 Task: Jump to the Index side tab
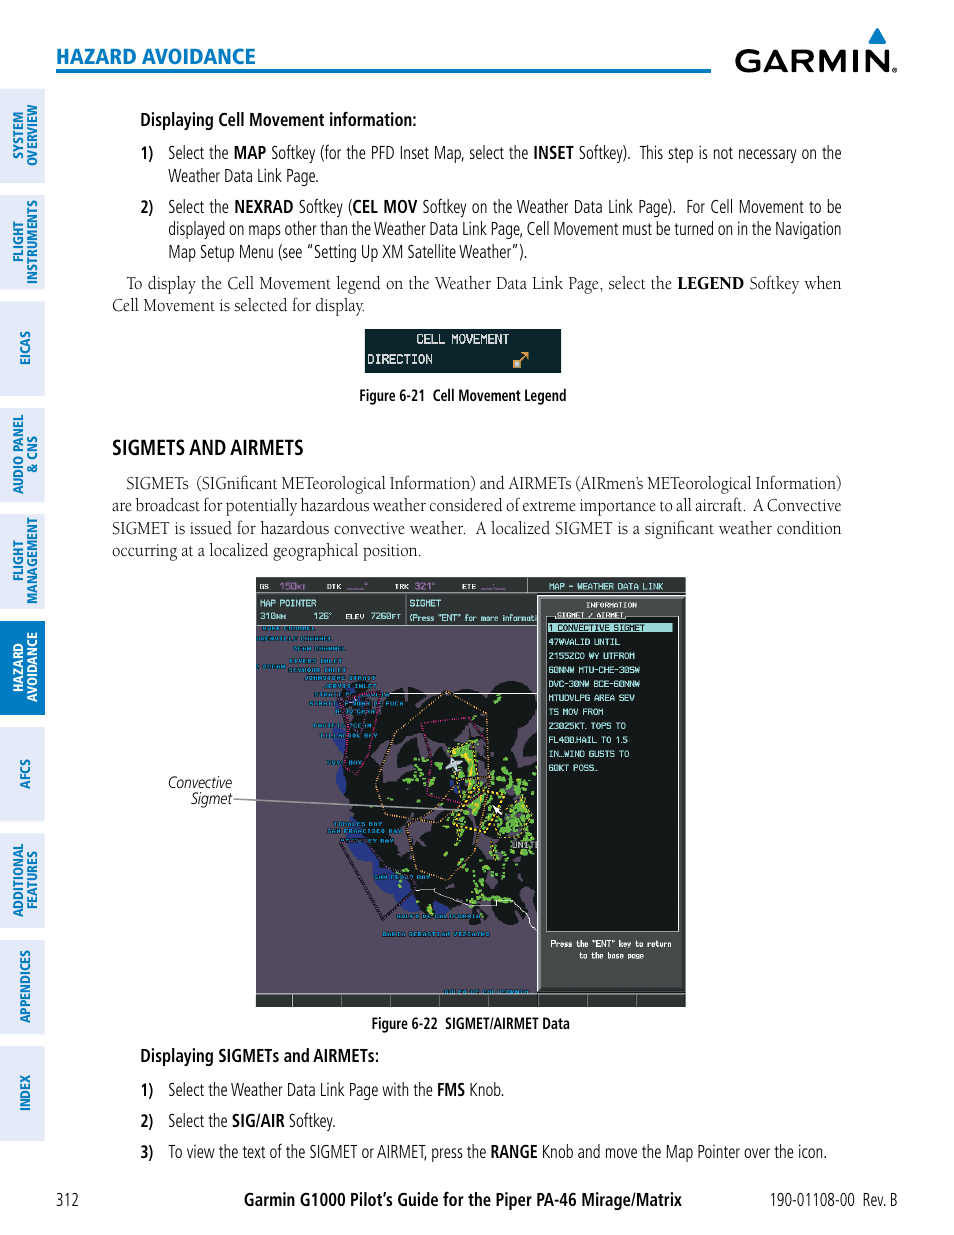pos(22,1093)
